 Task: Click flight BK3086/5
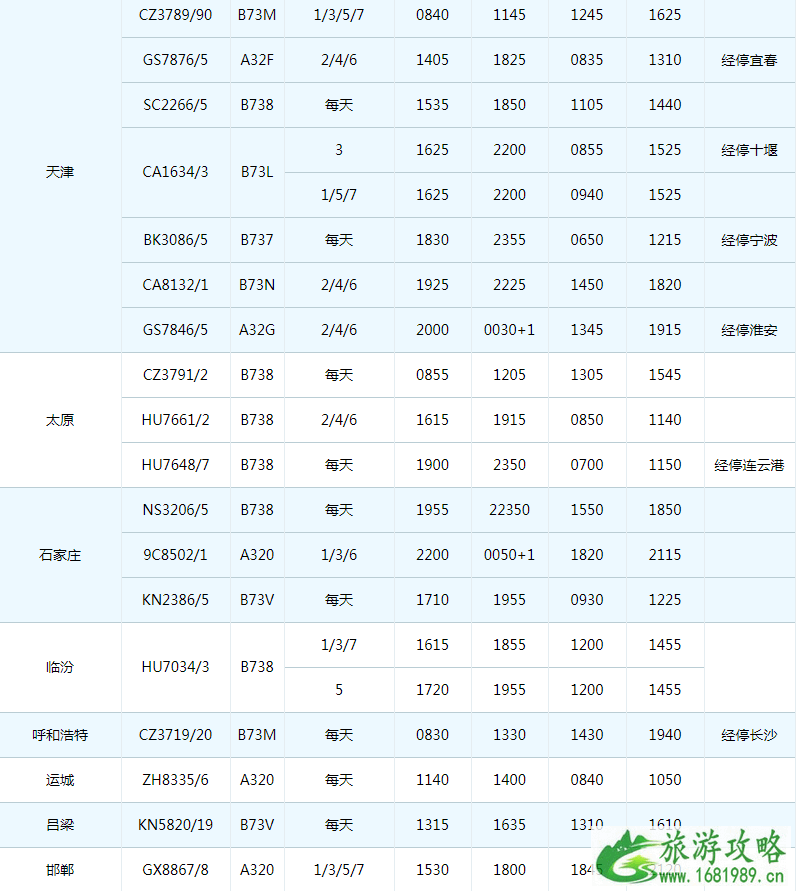tap(175, 240)
